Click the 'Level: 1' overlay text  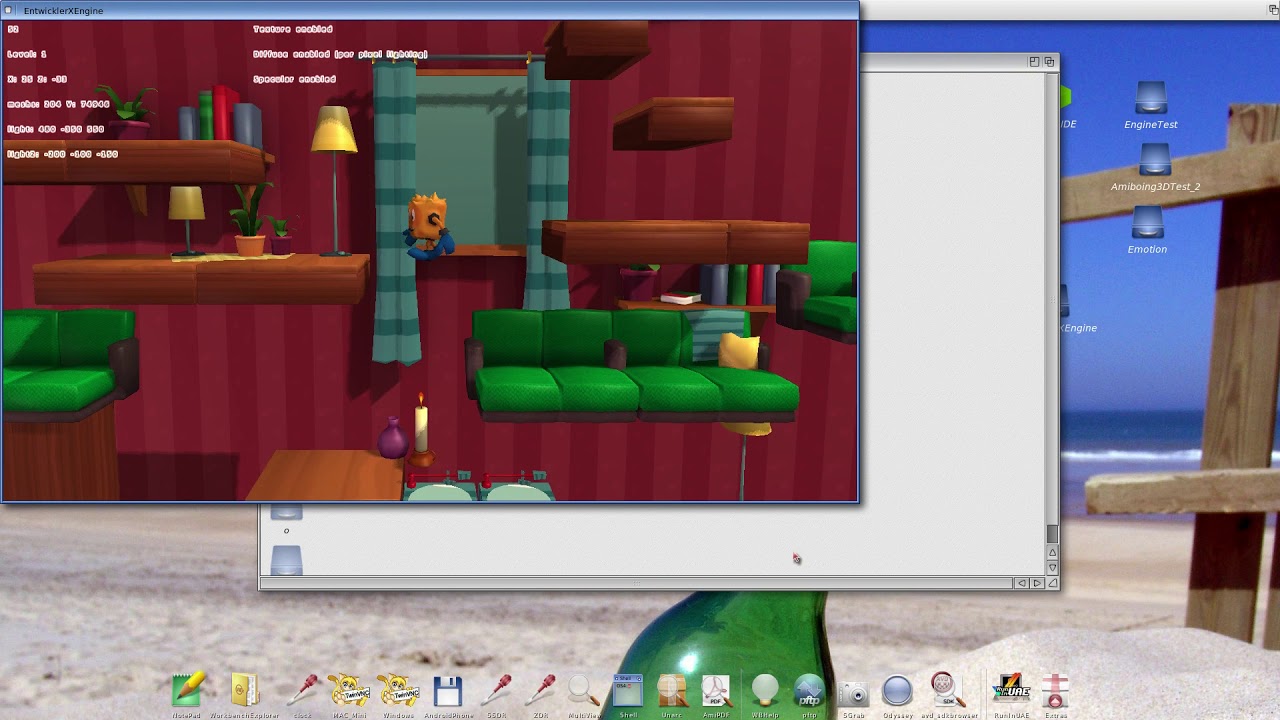click(27, 55)
